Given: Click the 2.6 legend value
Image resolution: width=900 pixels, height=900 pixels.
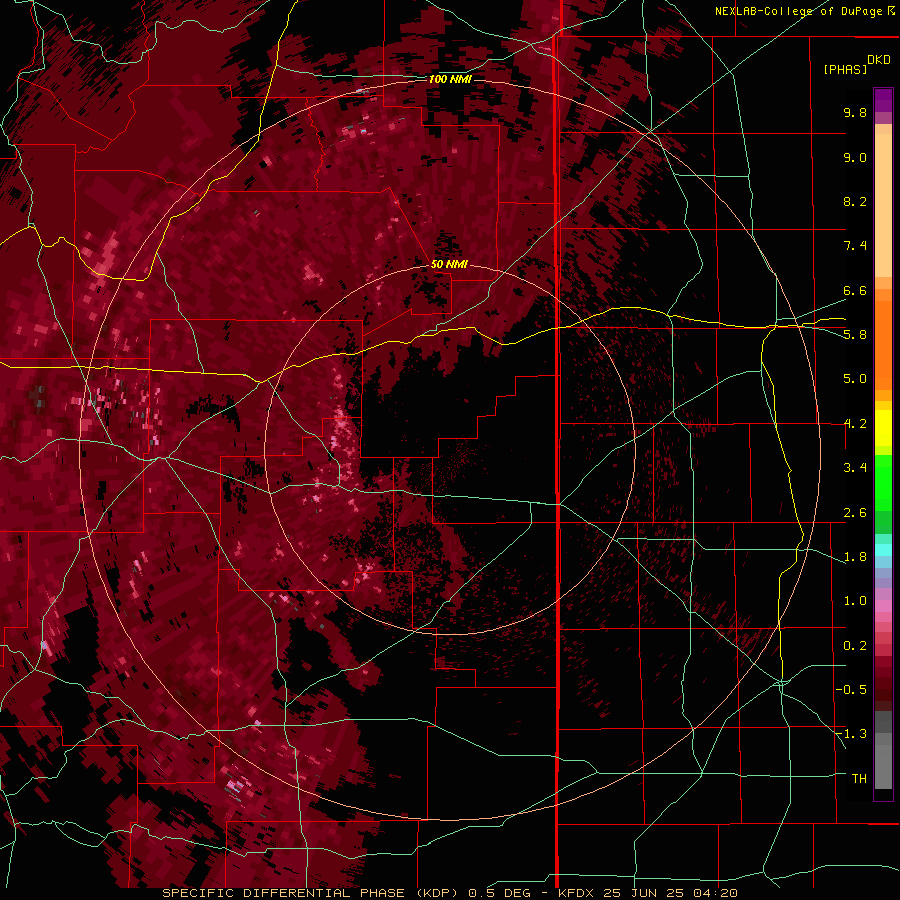Looking at the screenshot, I should point(855,513).
